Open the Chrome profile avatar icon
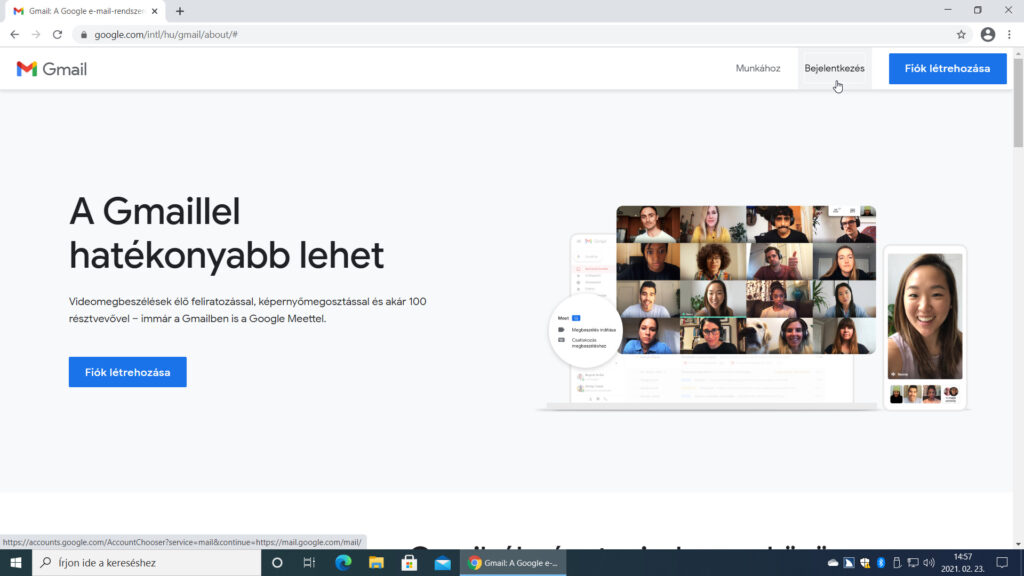The image size is (1024, 576). 987,35
